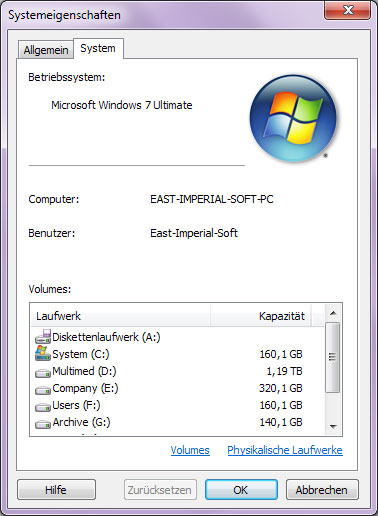Image resolution: width=378 pixels, height=516 pixels.
Task: Select the System tab
Action: [x=98, y=48]
